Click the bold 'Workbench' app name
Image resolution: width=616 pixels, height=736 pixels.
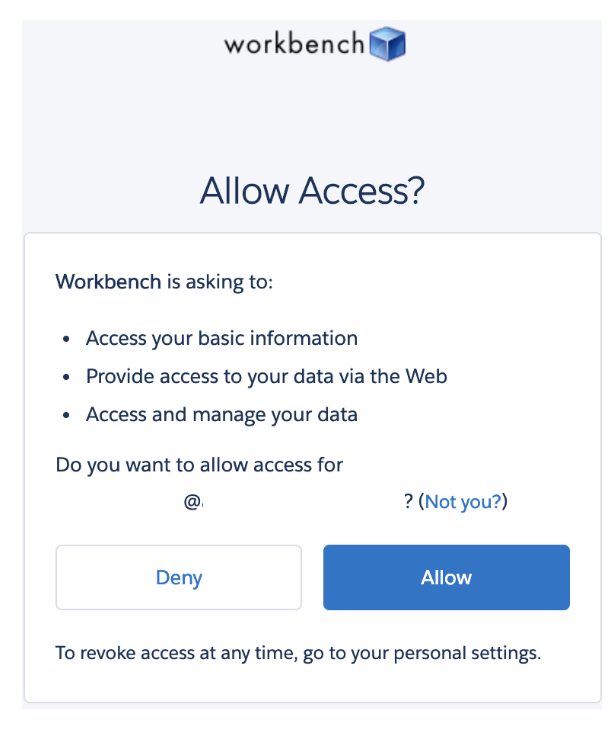point(108,281)
